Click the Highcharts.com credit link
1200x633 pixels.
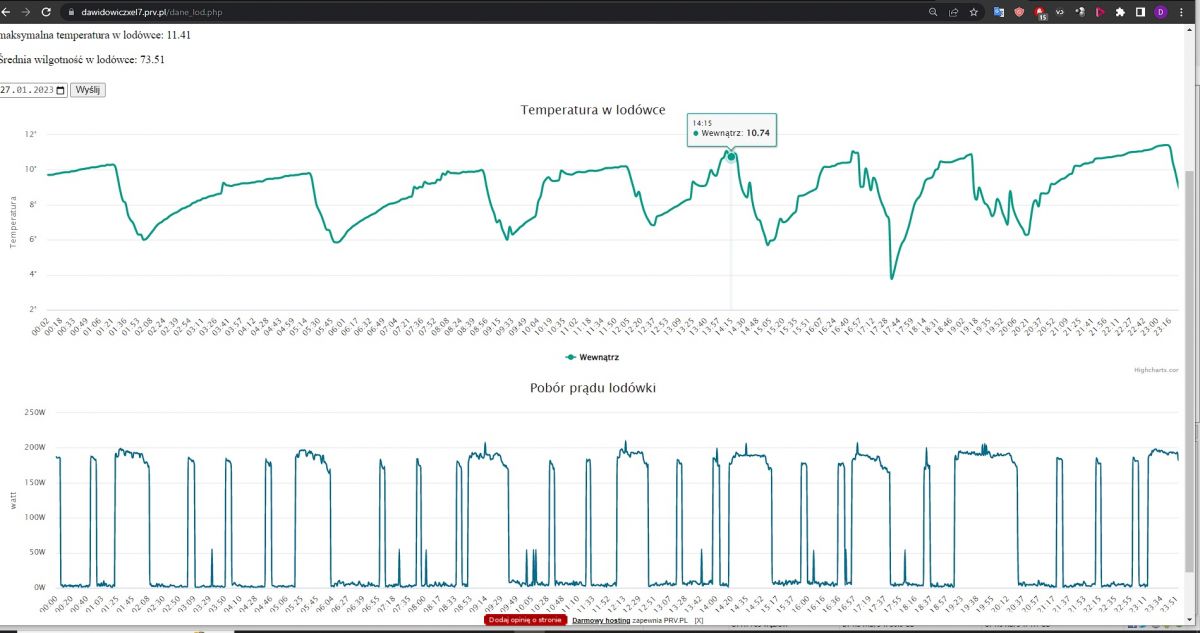pos(1156,370)
